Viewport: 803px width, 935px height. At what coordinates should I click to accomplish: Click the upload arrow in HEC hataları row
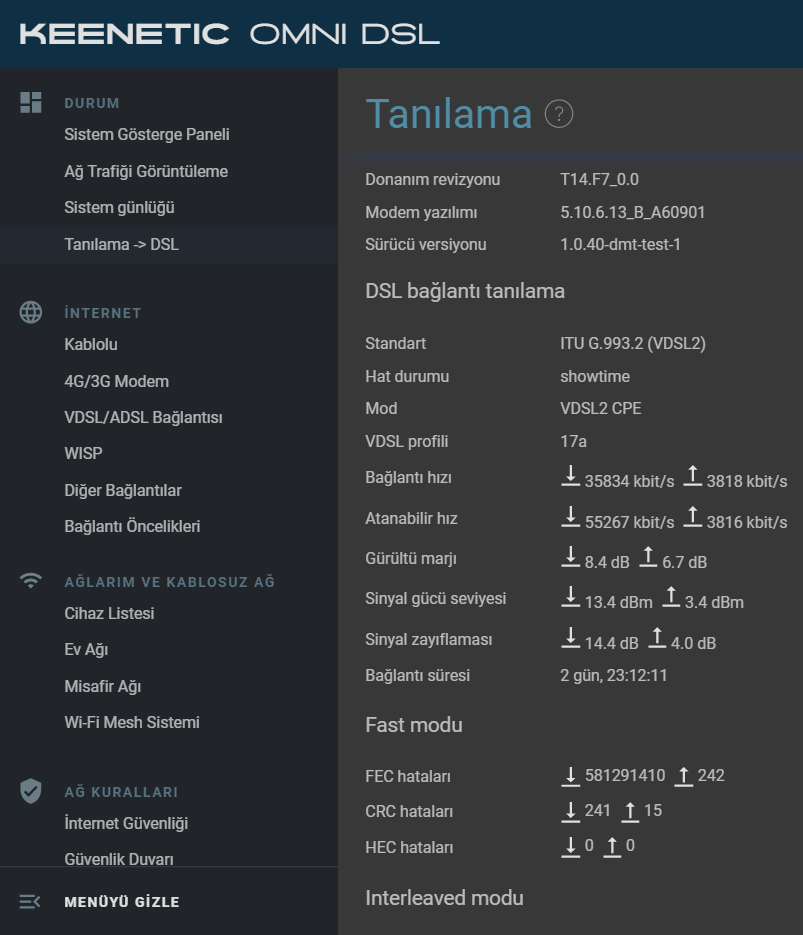pyautogui.click(x=612, y=847)
